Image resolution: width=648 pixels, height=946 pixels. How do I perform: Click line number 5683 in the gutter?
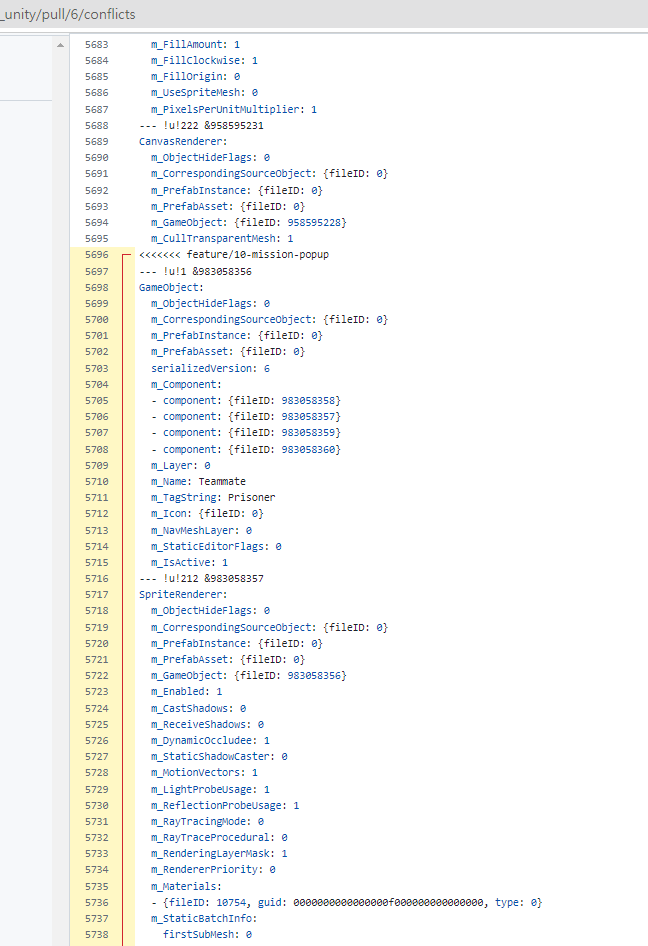[x=97, y=45]
